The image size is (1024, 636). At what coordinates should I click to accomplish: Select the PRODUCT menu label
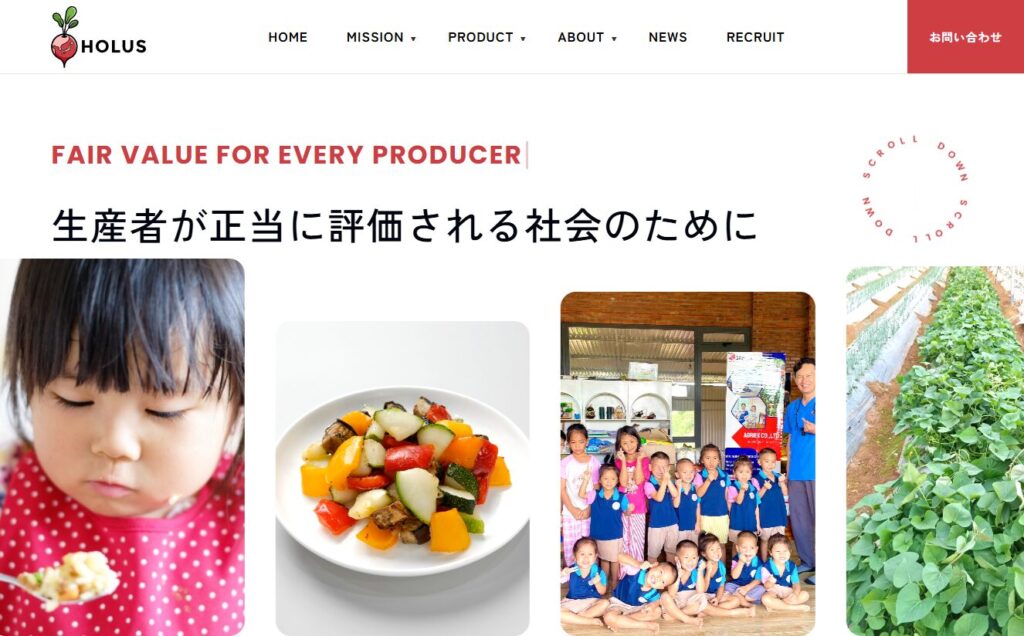[x=480, y=37]
